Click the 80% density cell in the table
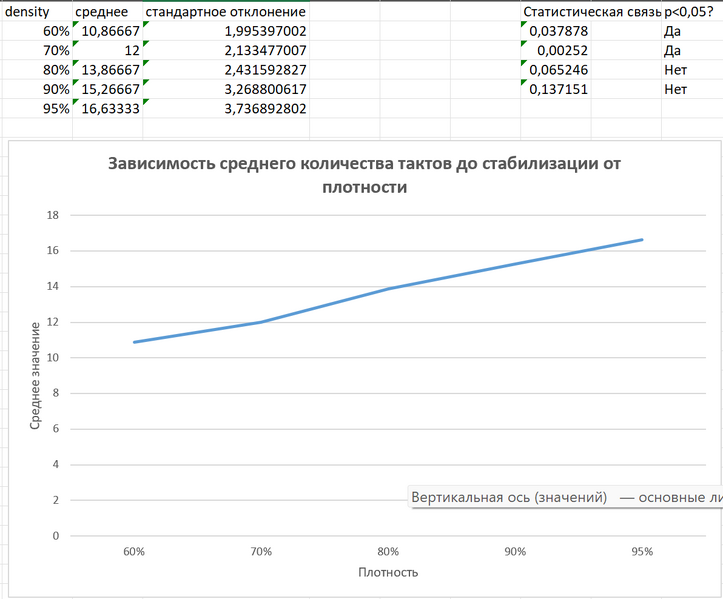The image size is (723, 599). pos(37,70)
